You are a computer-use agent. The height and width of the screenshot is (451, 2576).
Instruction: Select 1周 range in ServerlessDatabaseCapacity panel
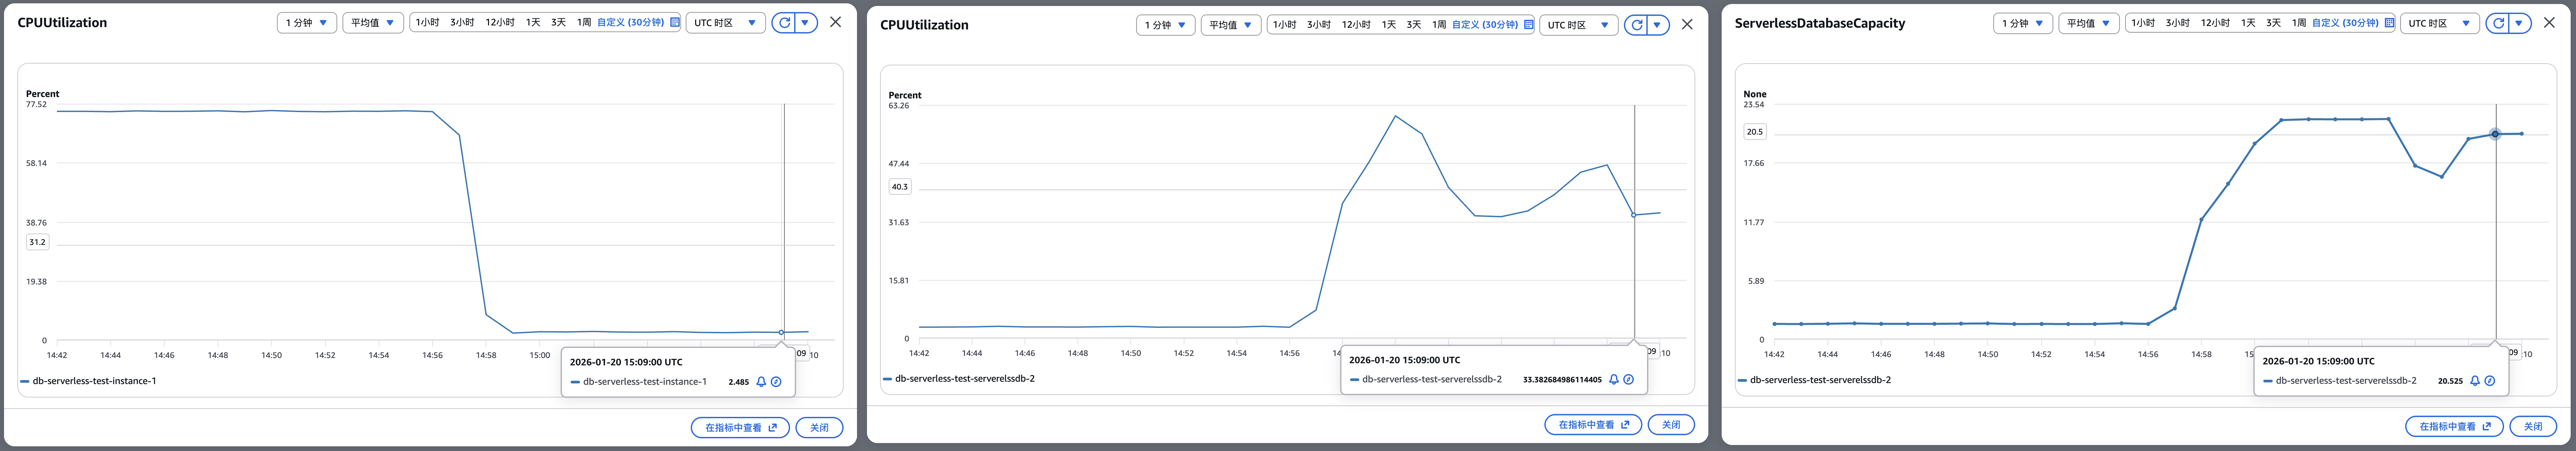[2299, 23]
